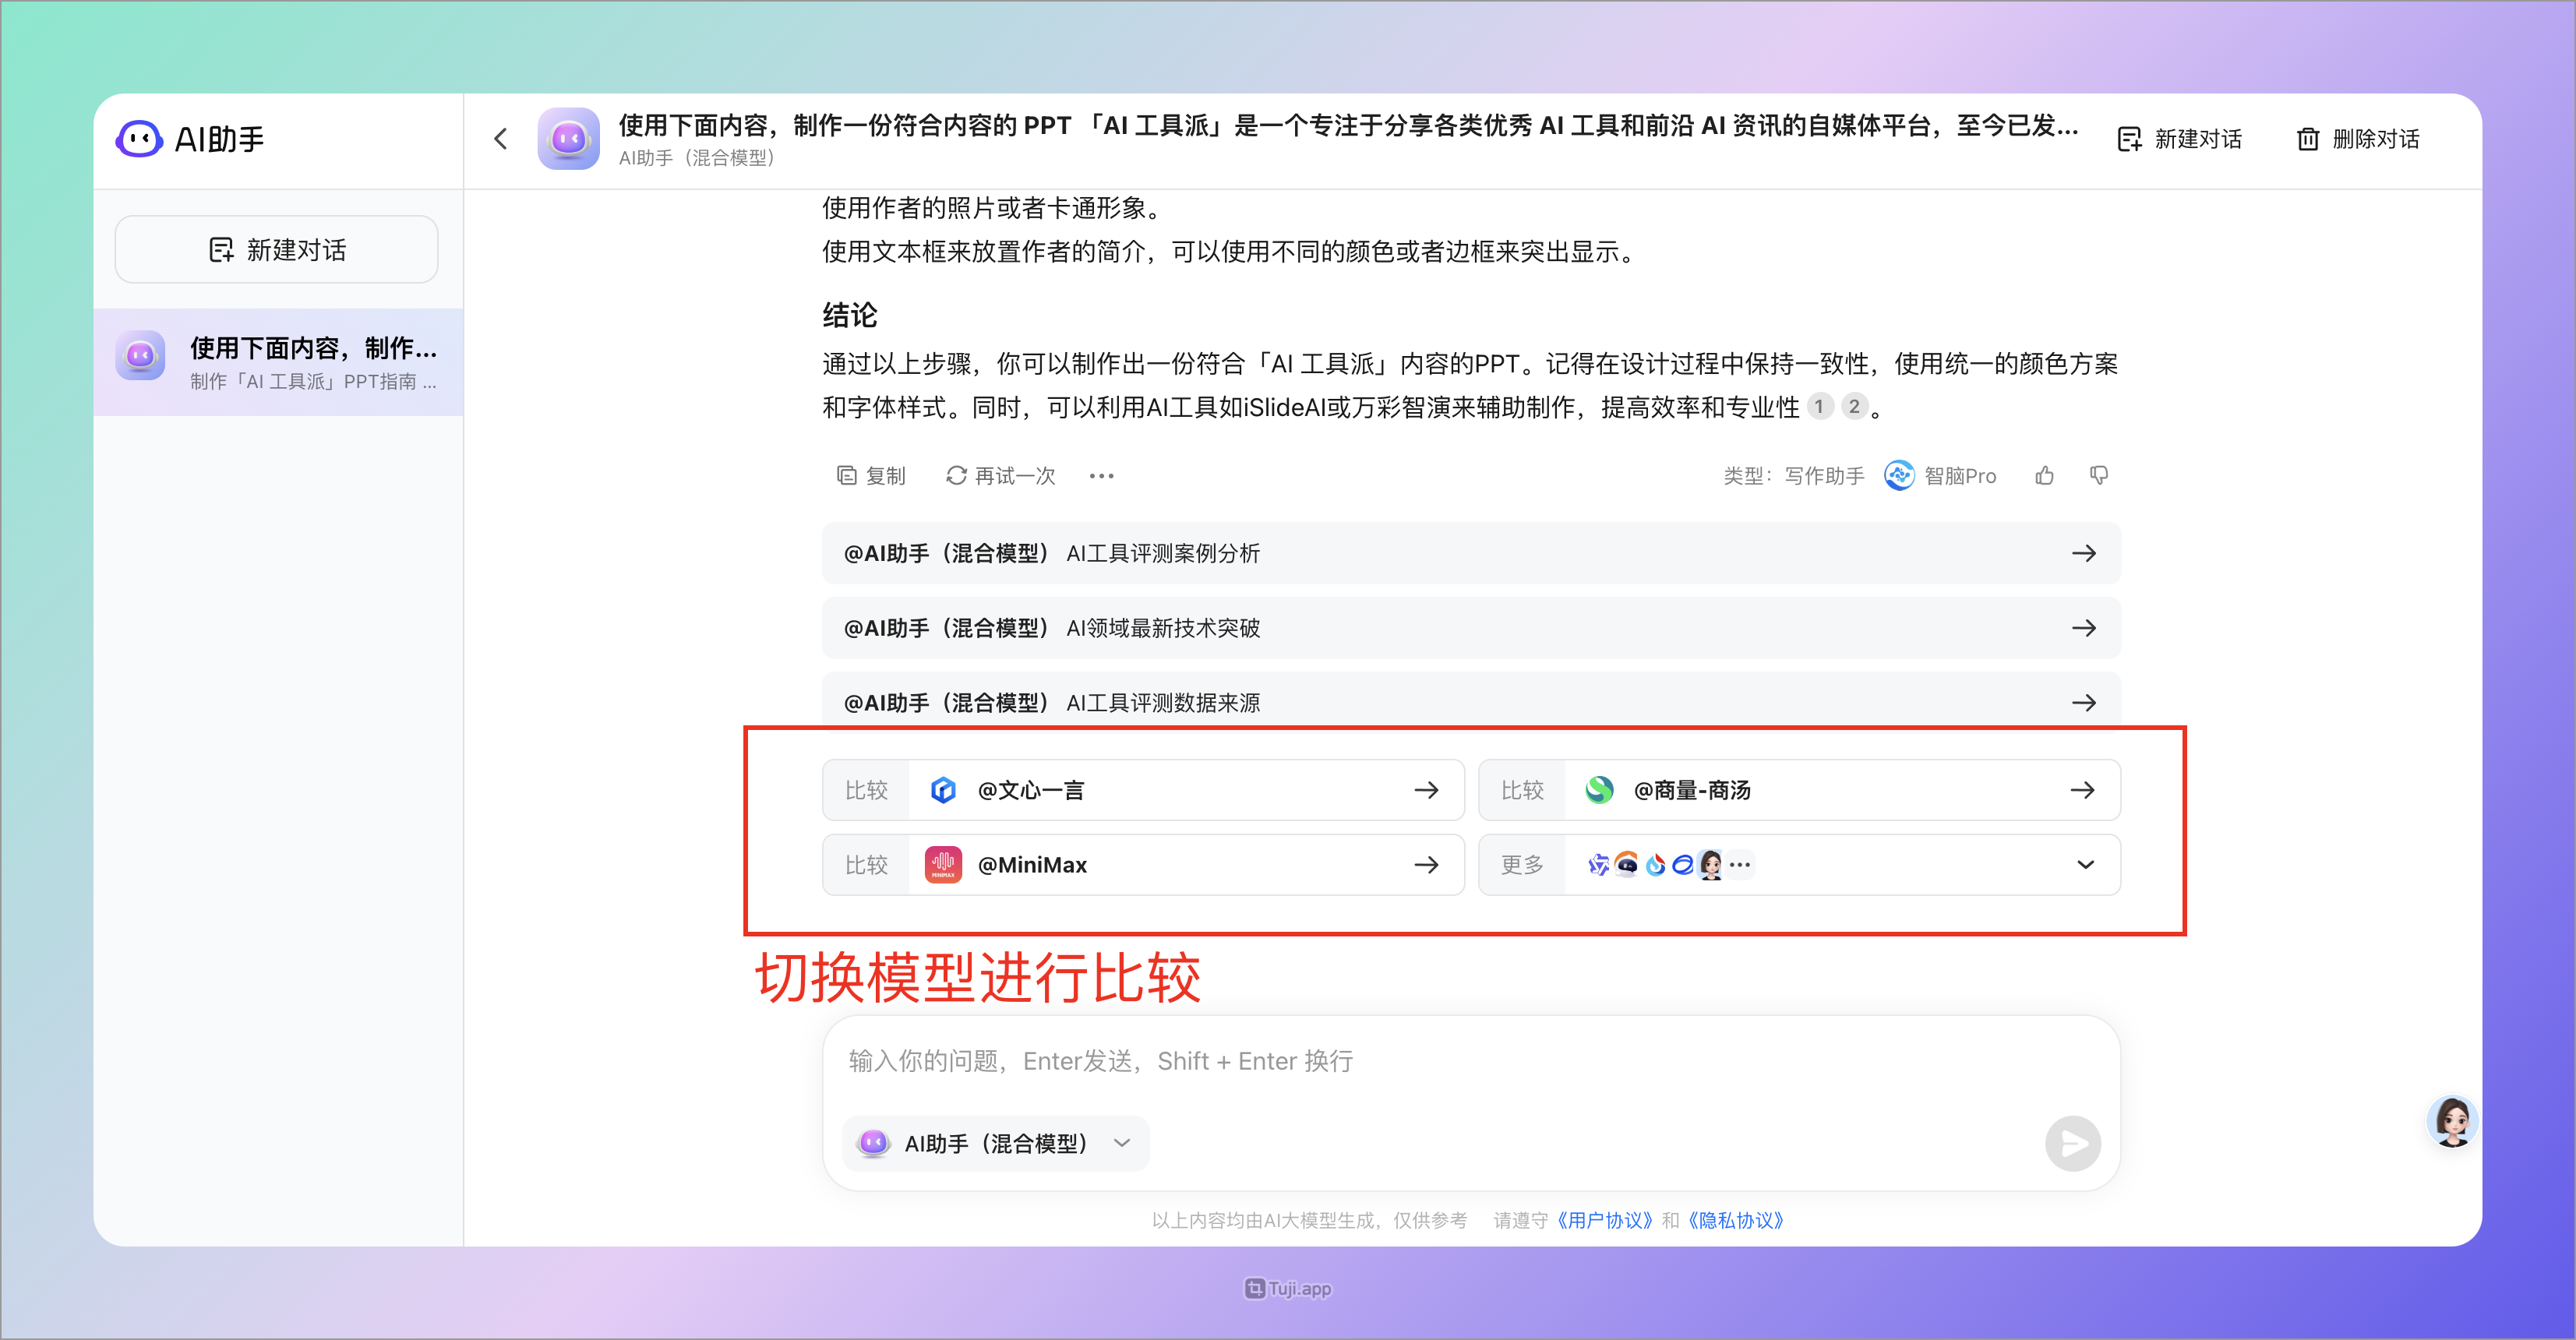The height and width of the screenshot is (1340, 2576).
Task: Click the conversation avatar in the header
Action: point(568,139)
